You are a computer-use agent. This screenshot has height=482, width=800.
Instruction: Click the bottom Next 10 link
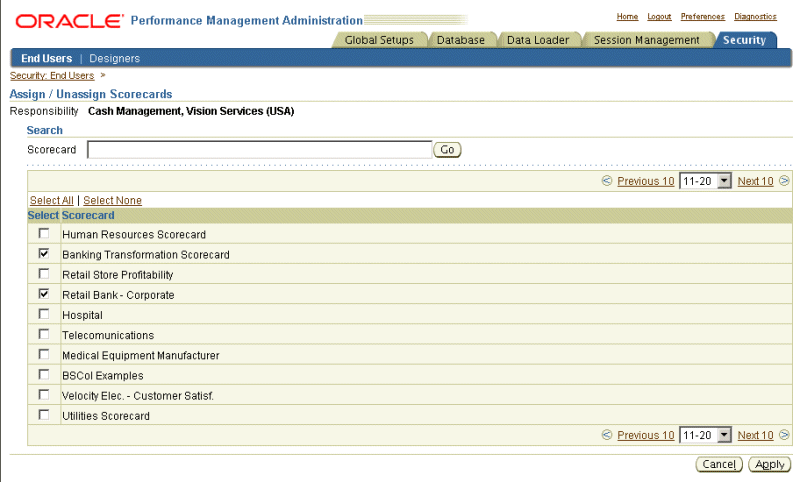pos(755,435)
